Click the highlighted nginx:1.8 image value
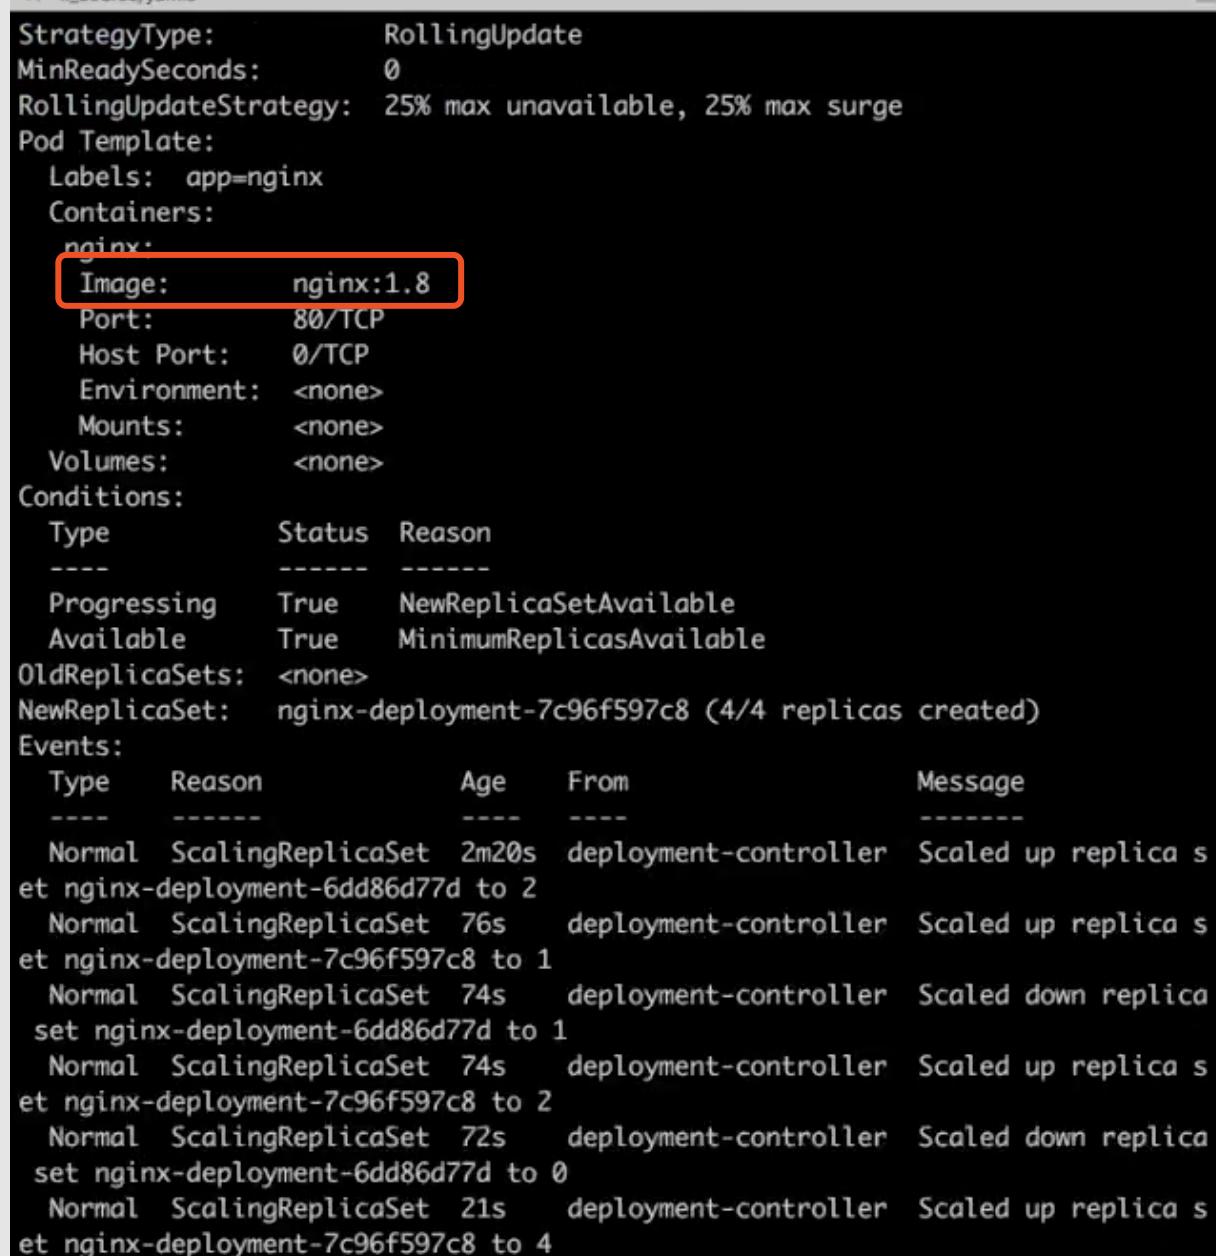The width and height of the screenshot is (1216, 1256). pyautogui.click(x=361, y=284)
